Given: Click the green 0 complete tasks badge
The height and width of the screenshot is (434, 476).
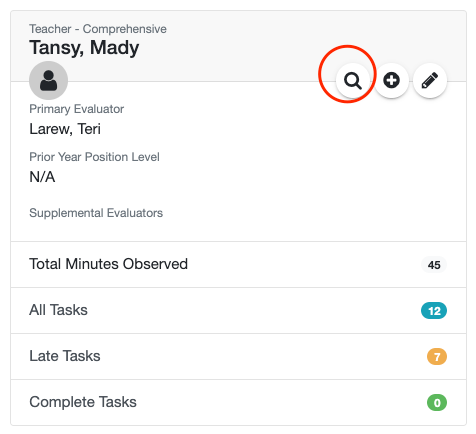Looking at the screenshot, I should [x=437, y=403].
